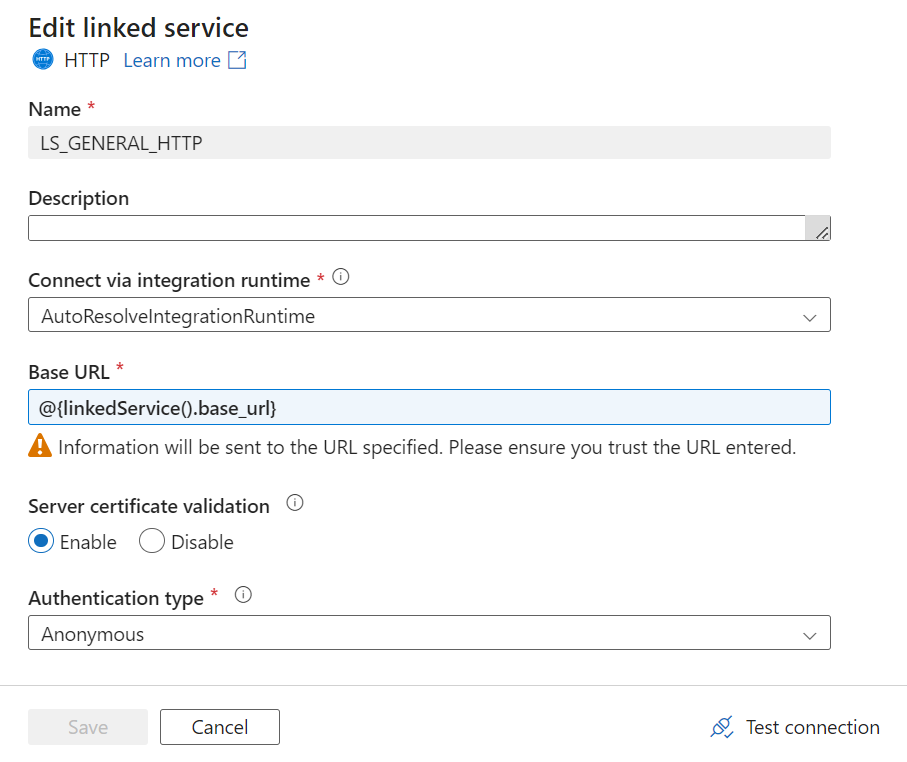Select the Disable radio button
The height and width of the screenshot is (762, 907).
pyautogui.click(x=152, y=541)
